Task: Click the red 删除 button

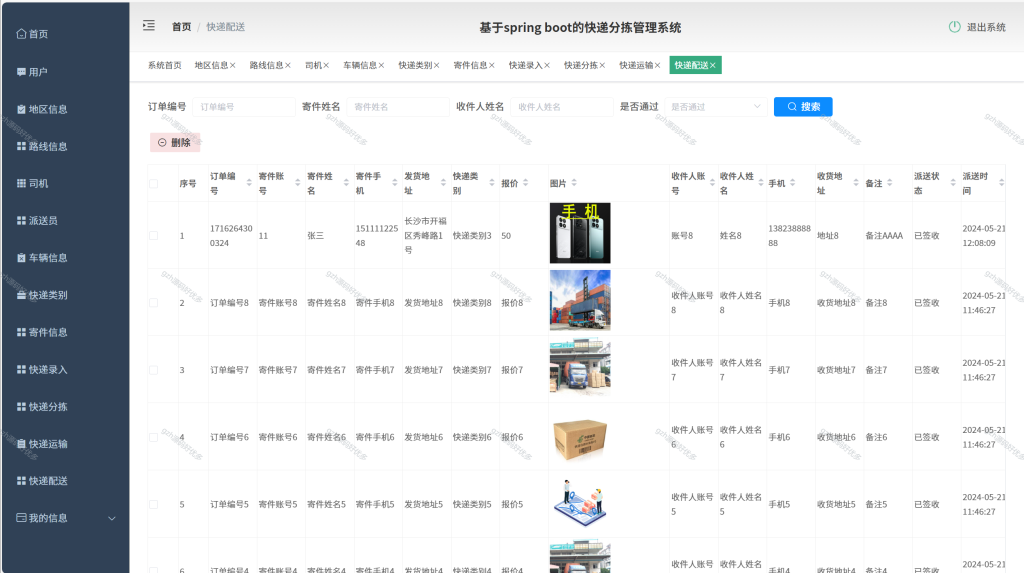Action: 175,142
